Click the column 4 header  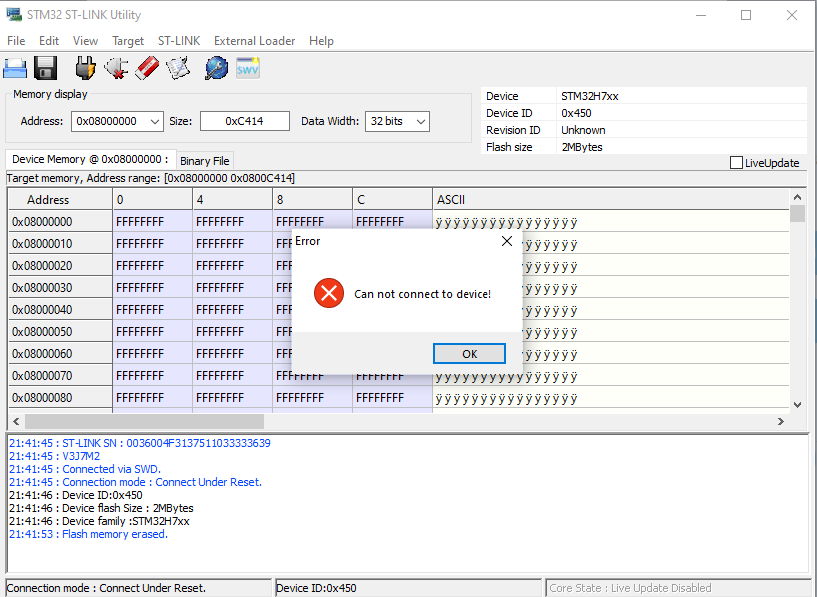click(232, 200)
